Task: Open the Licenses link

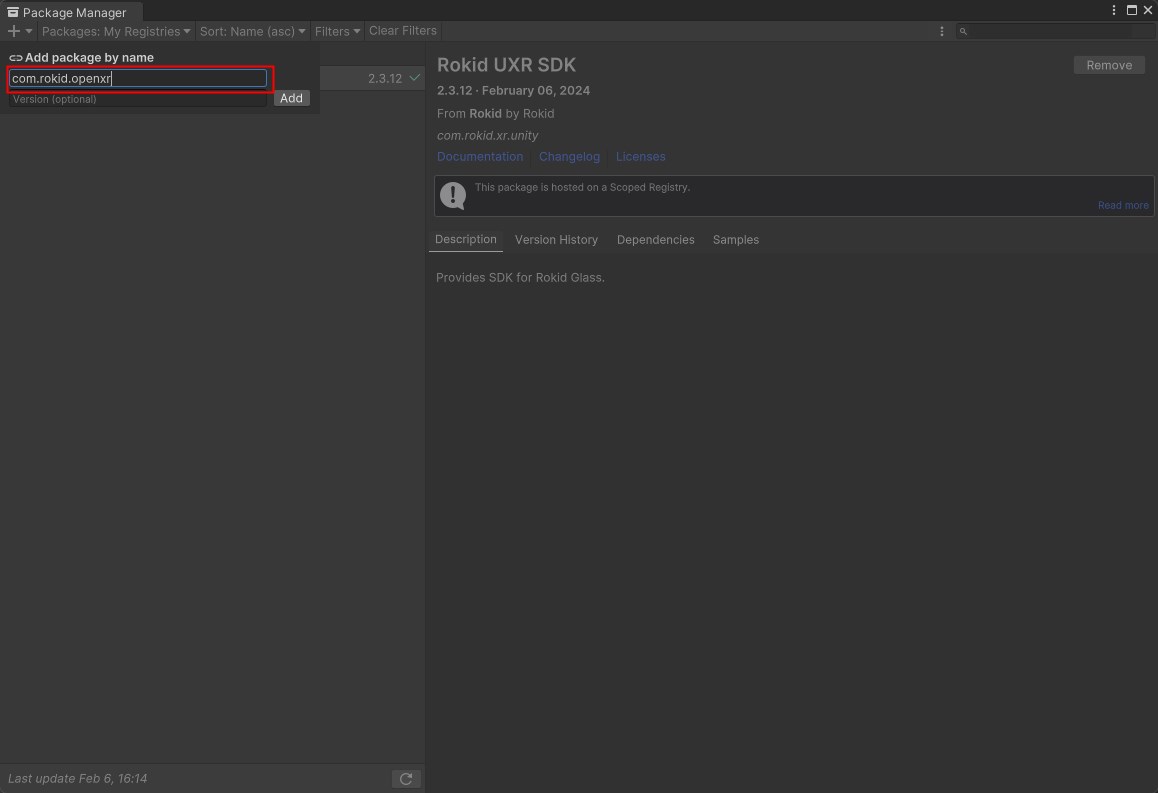Action: click(x=640, y=157)
